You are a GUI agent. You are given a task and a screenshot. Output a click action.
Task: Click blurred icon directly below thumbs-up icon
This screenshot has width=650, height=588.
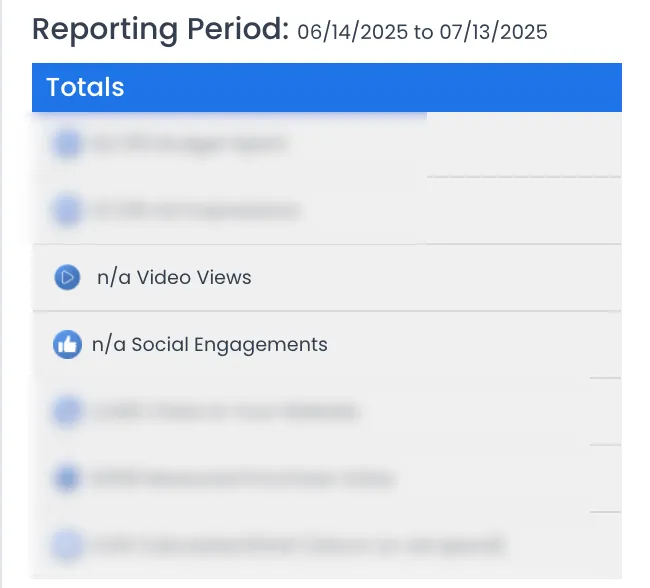[x=67, y=411]
